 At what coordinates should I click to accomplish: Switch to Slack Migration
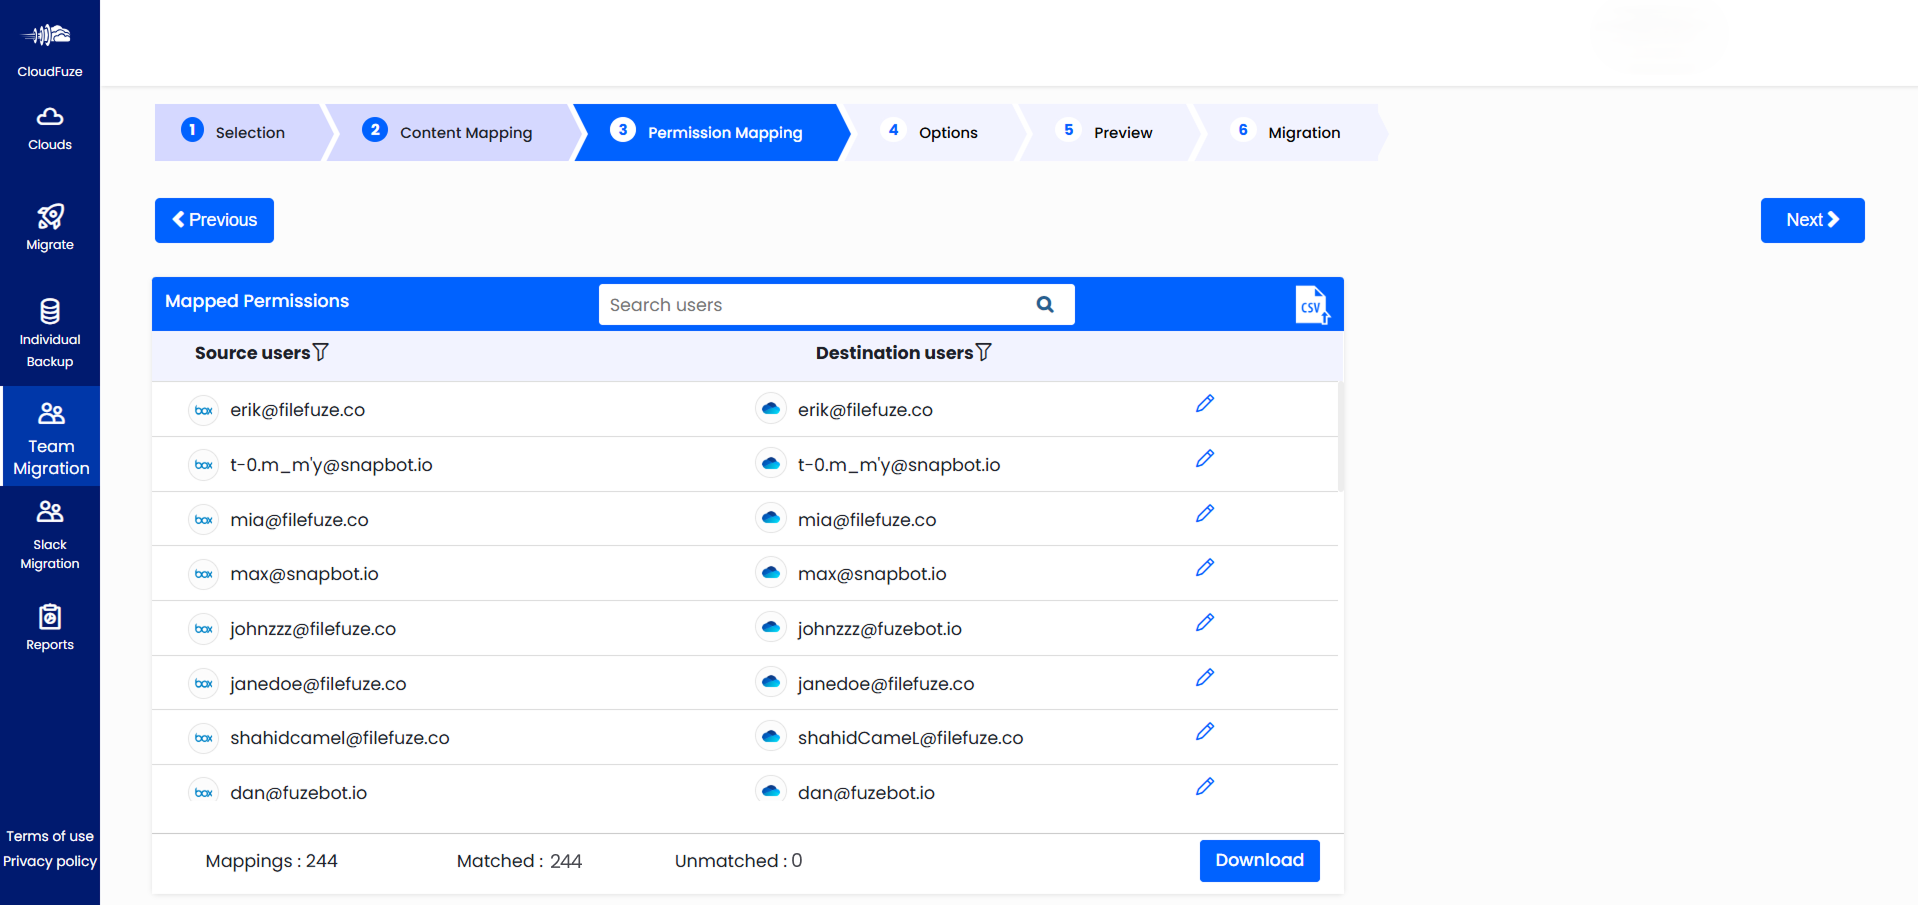[49, 535]
